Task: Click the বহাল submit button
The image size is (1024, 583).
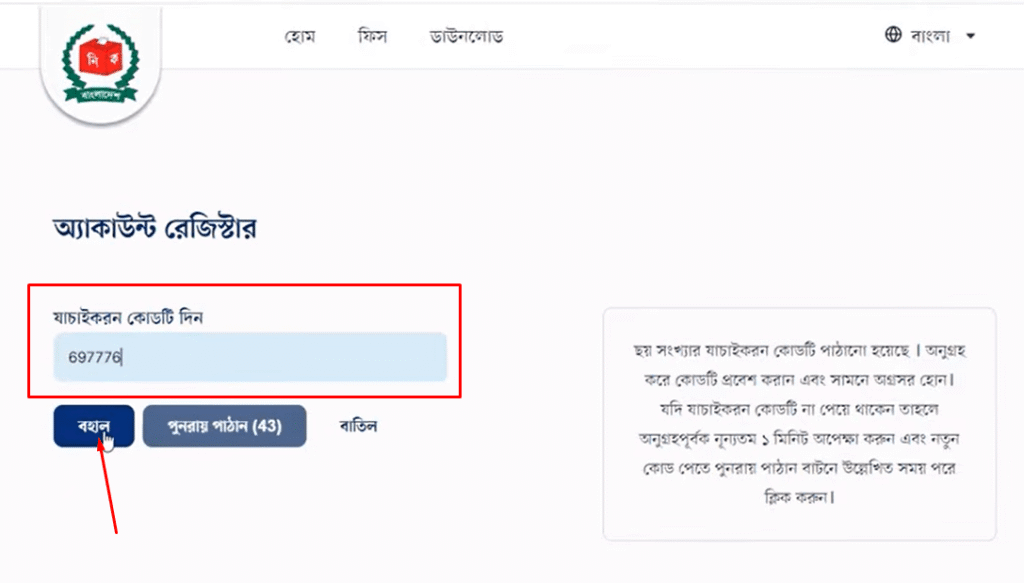Action: click(94, 426)
